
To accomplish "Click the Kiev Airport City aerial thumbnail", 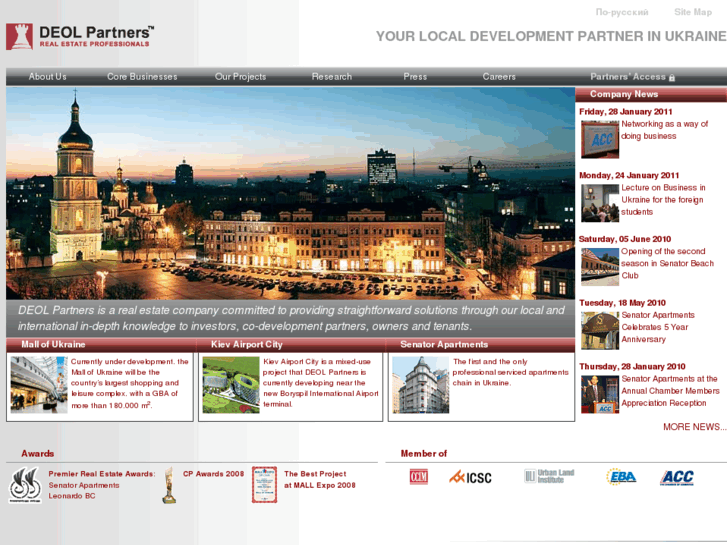I will coord(231,385).
